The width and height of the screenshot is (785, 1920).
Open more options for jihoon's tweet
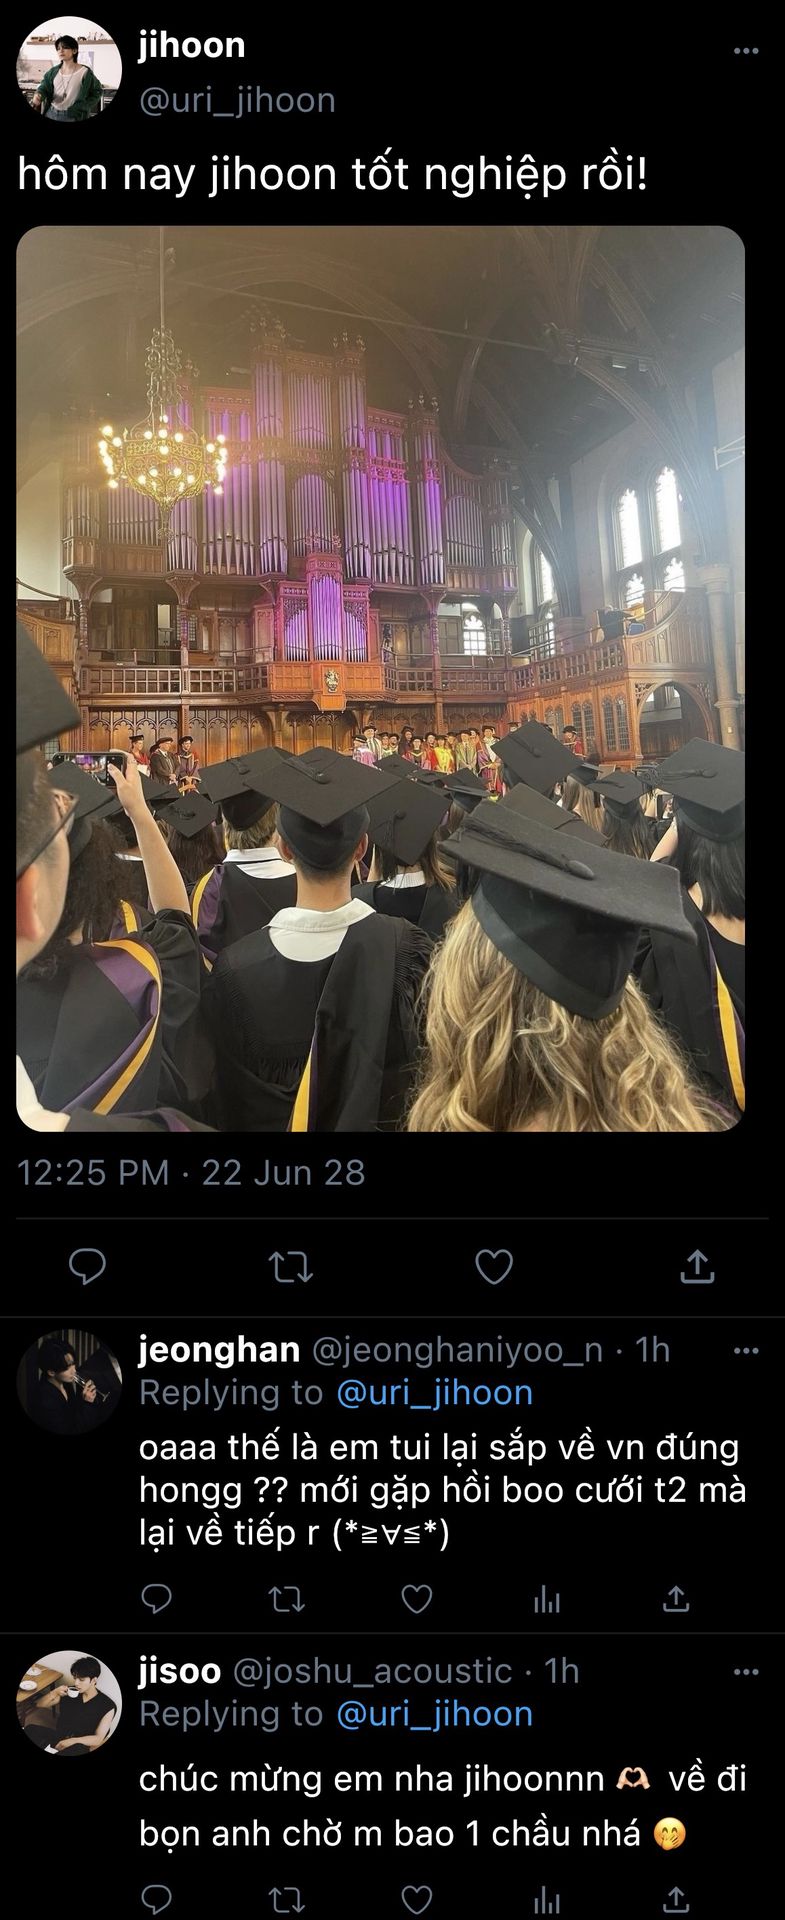tap(746, 51)
